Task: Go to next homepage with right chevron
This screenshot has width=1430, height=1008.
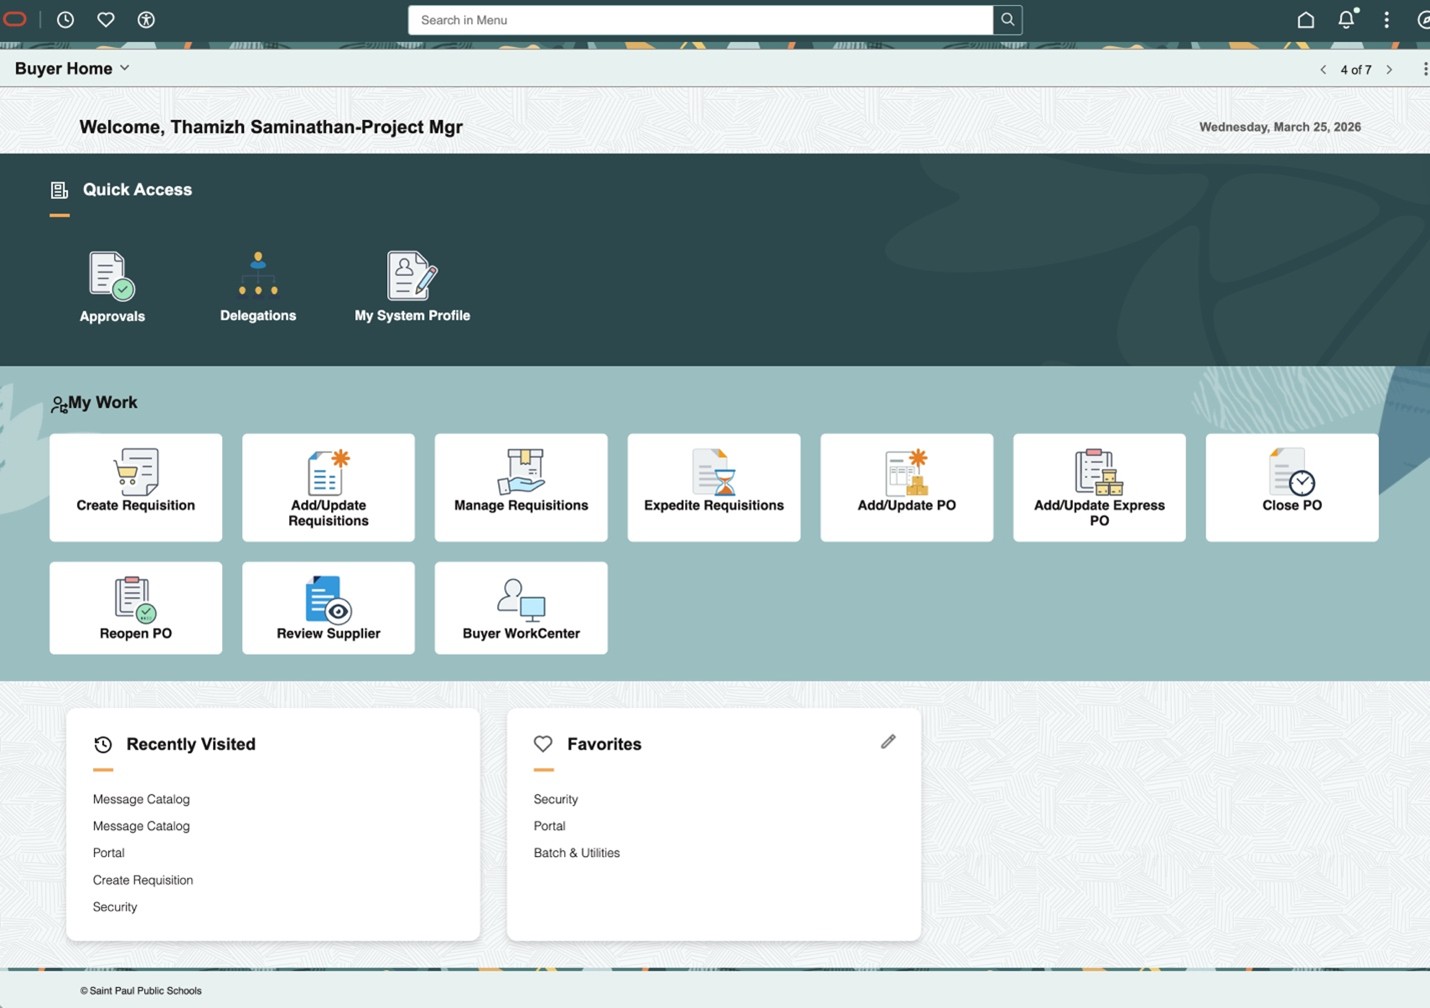Action: click(x=1389, y=69)
